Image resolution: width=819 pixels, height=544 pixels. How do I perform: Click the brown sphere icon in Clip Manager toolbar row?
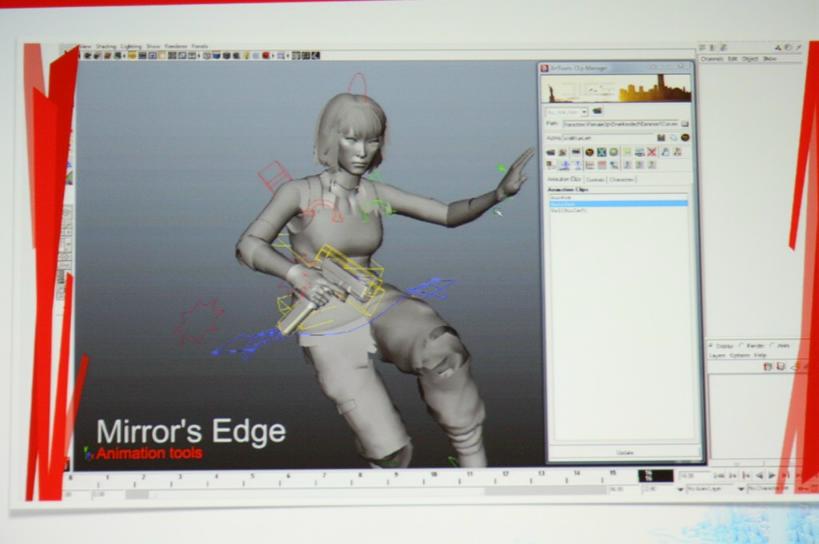(x=589, y=152)
